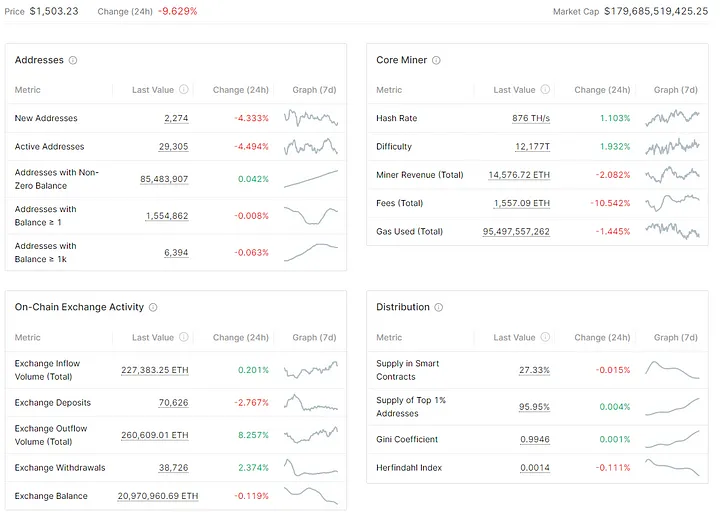This screenshot has height=520, width=720.
Task: Click Last Value info icon in Addresses panel
Action: click(x=184, y=90)
